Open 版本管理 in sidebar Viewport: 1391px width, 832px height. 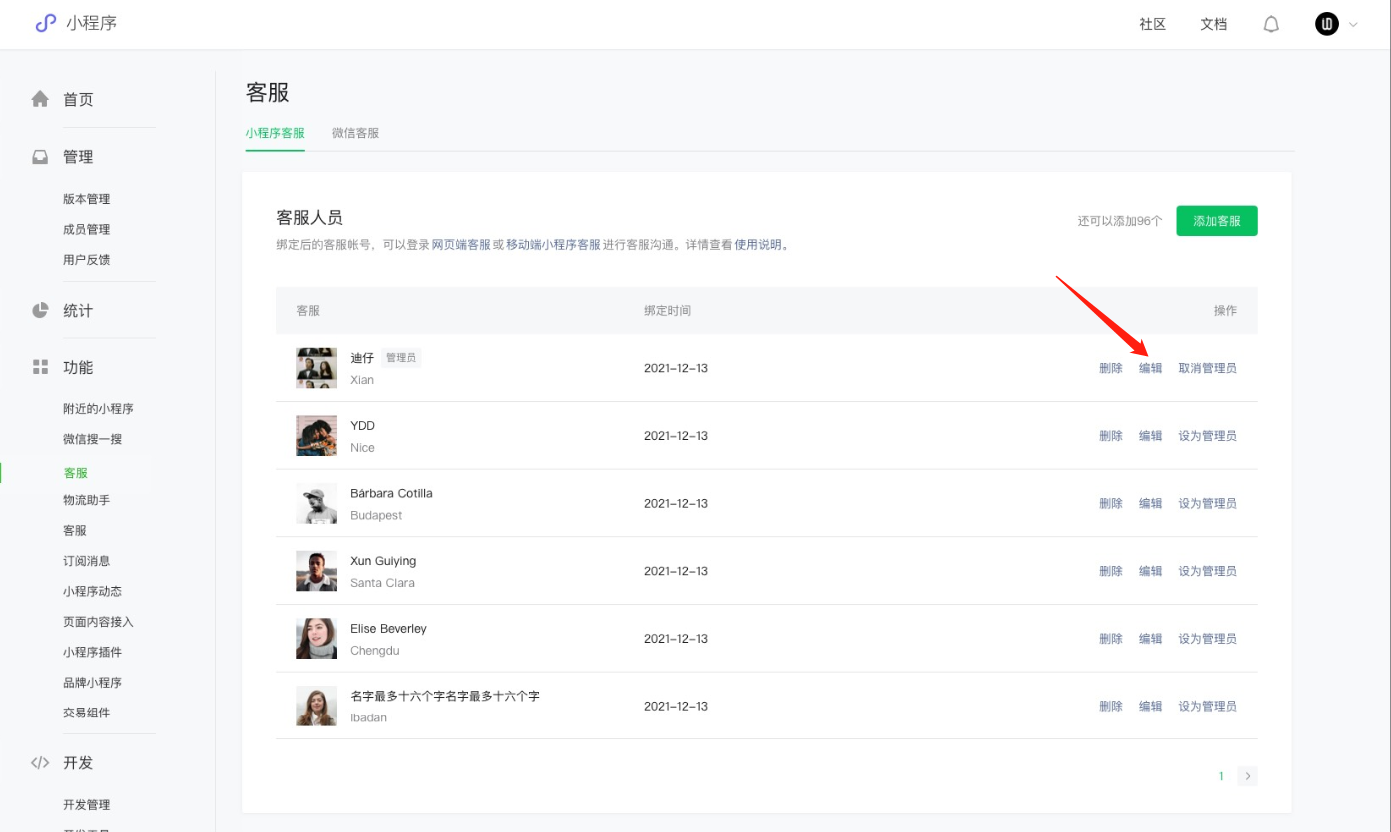click(x=86, y=199)
